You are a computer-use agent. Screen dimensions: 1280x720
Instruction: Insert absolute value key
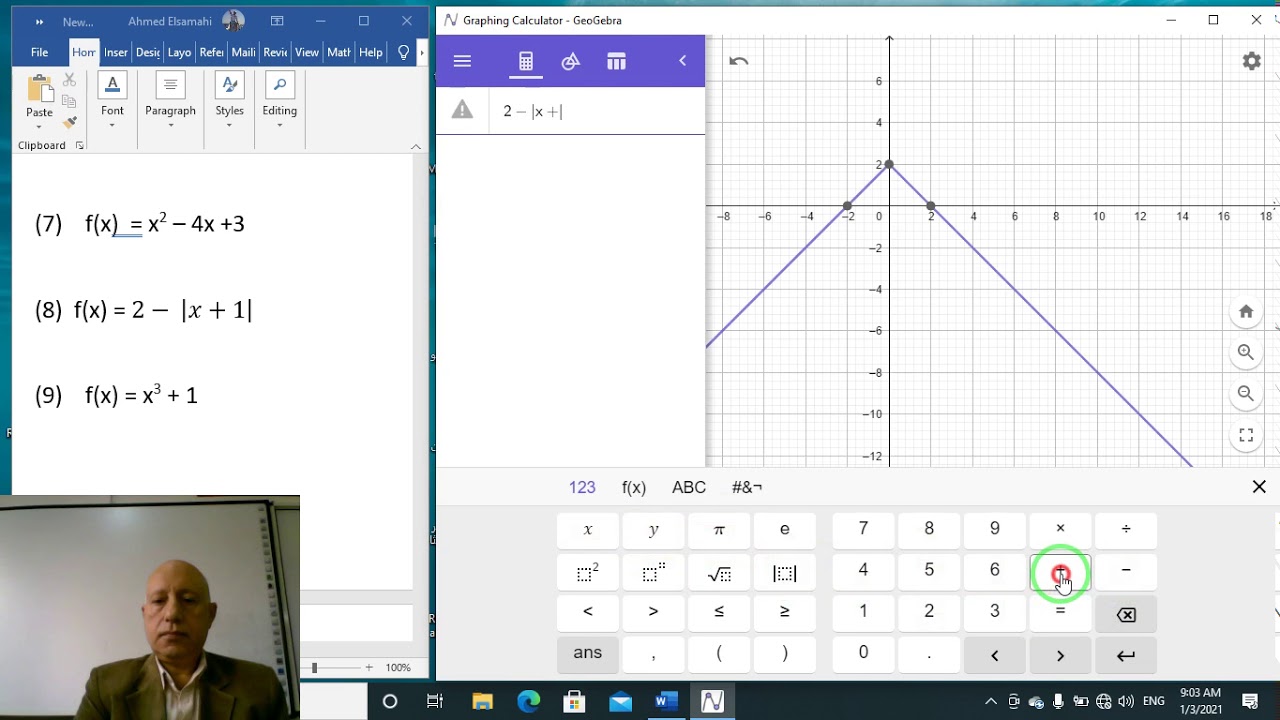[785, 572]
